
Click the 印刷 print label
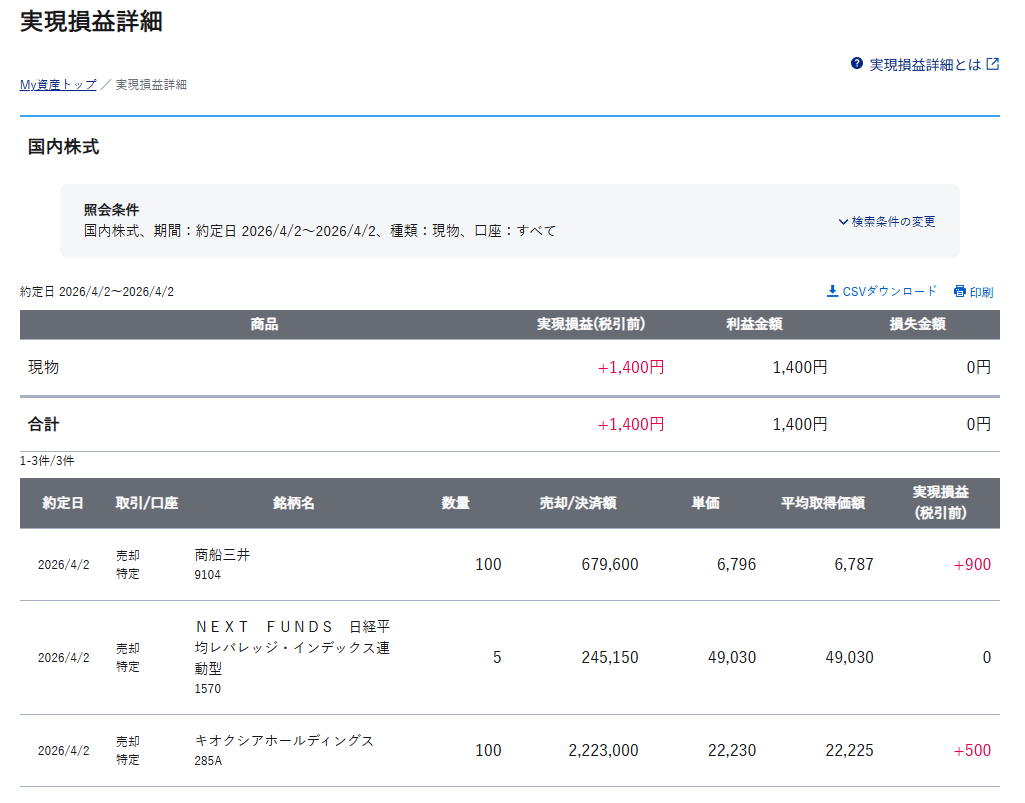[981, 293]
